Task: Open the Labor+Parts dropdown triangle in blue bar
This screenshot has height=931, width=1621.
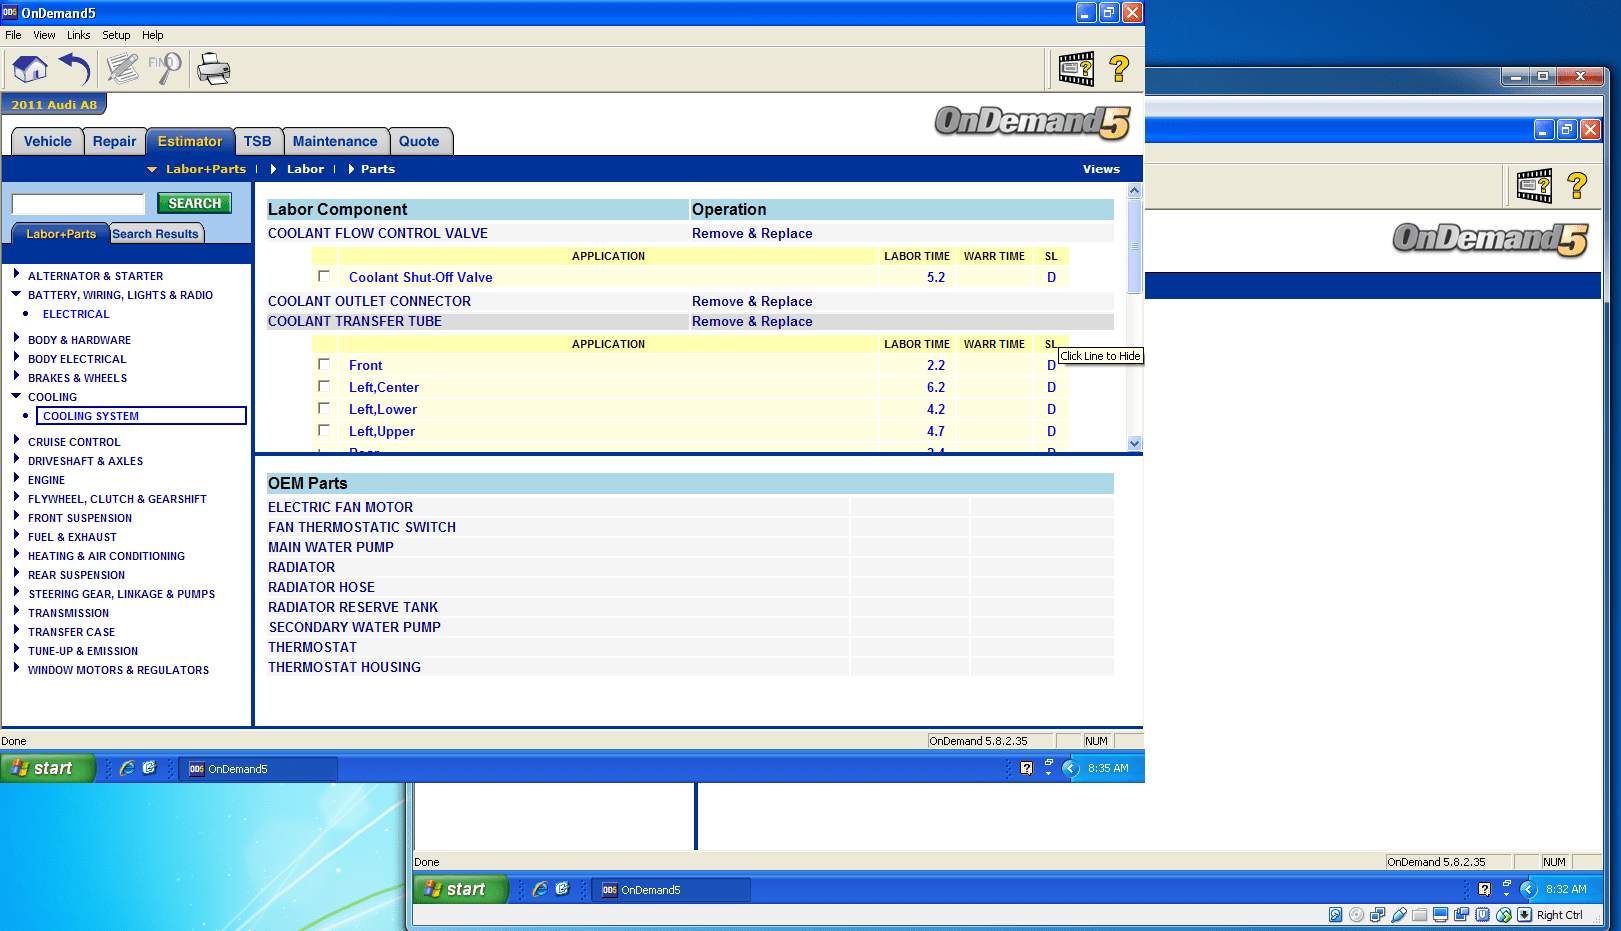Action: click(x=152, y=170)
